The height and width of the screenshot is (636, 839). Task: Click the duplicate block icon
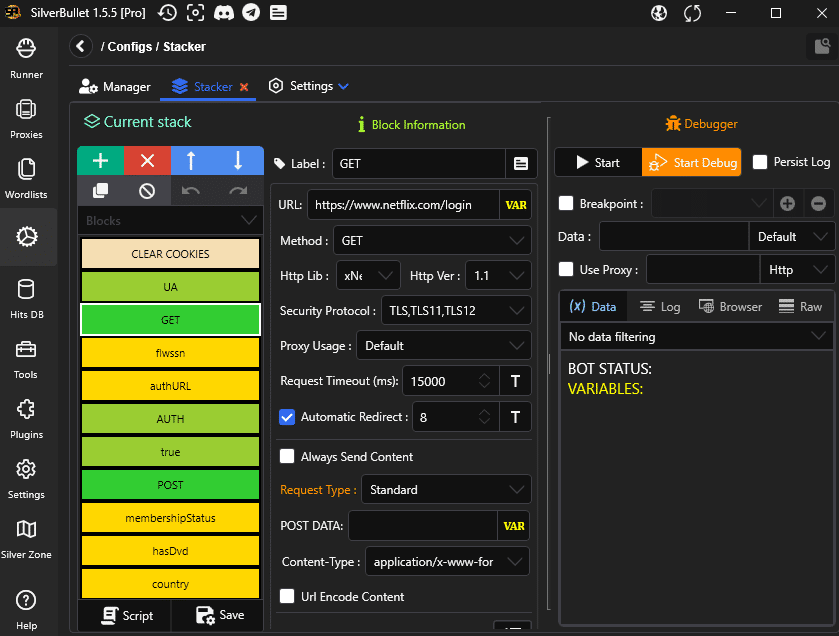(100, 190)
